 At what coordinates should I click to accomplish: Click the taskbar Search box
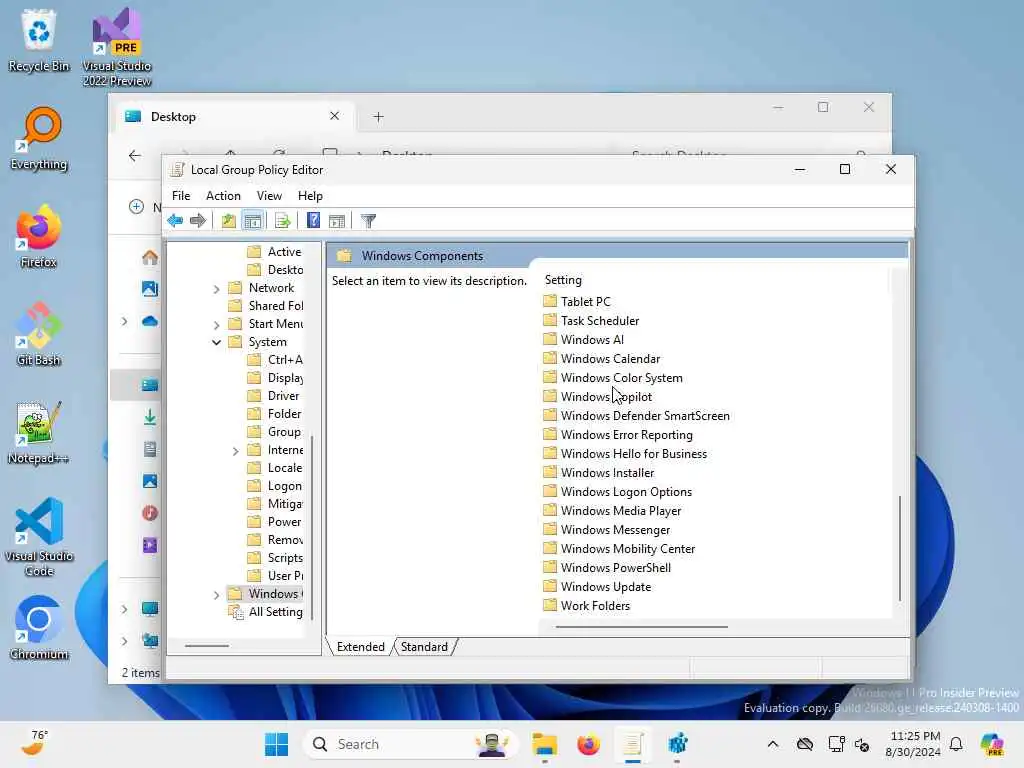click(x=410, y=744)
